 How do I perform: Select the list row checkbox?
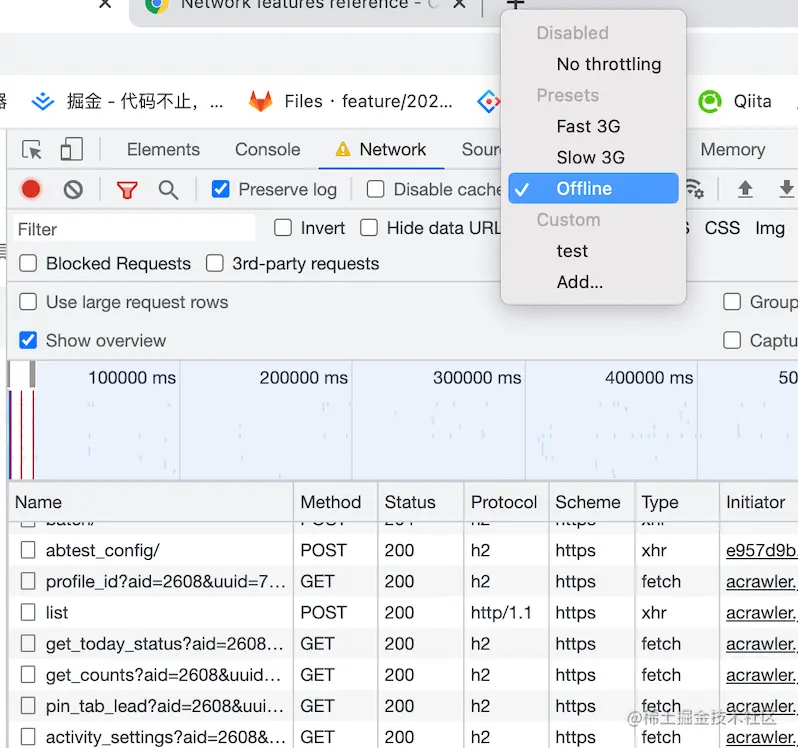(28, 612)
